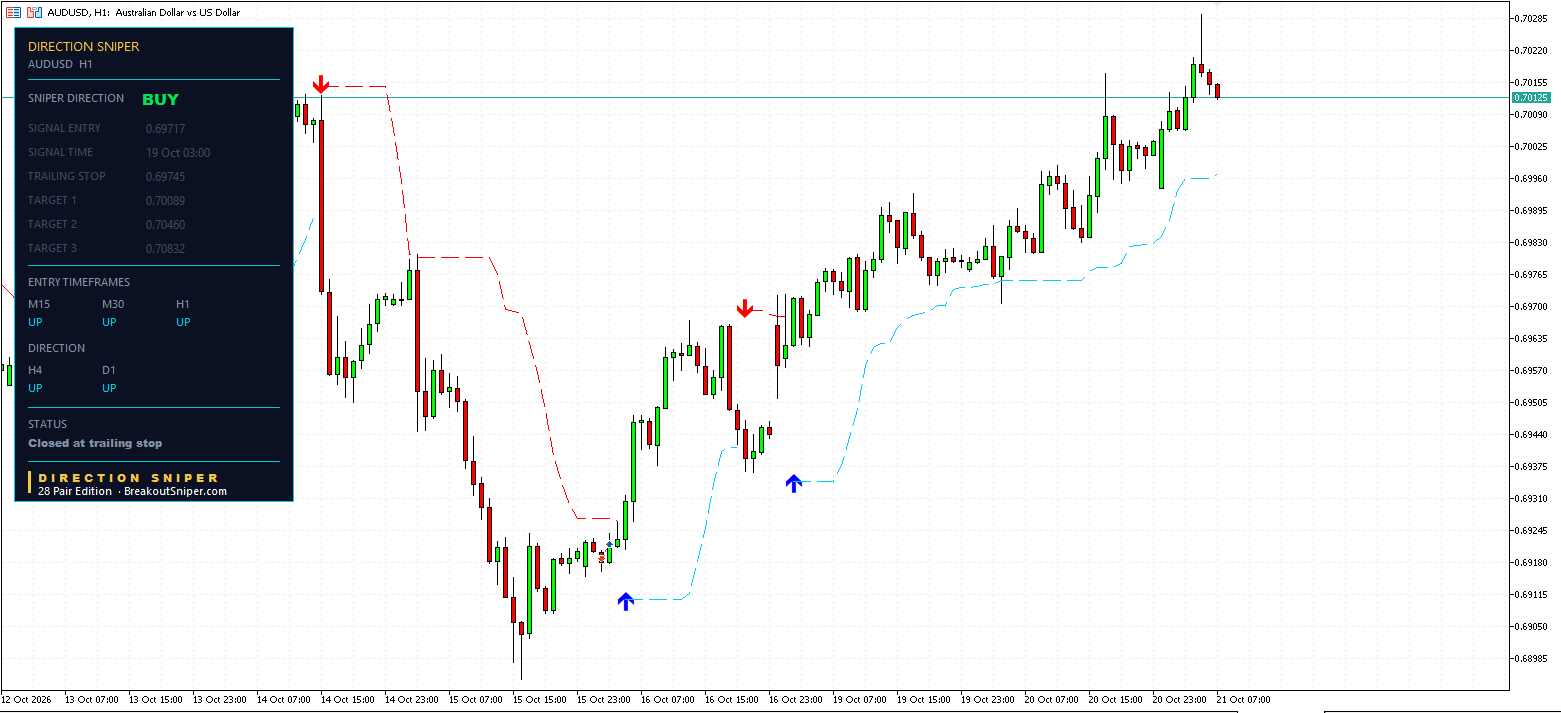
Task: Click the 0.69310 price scale label
Action: [1532, 498]
